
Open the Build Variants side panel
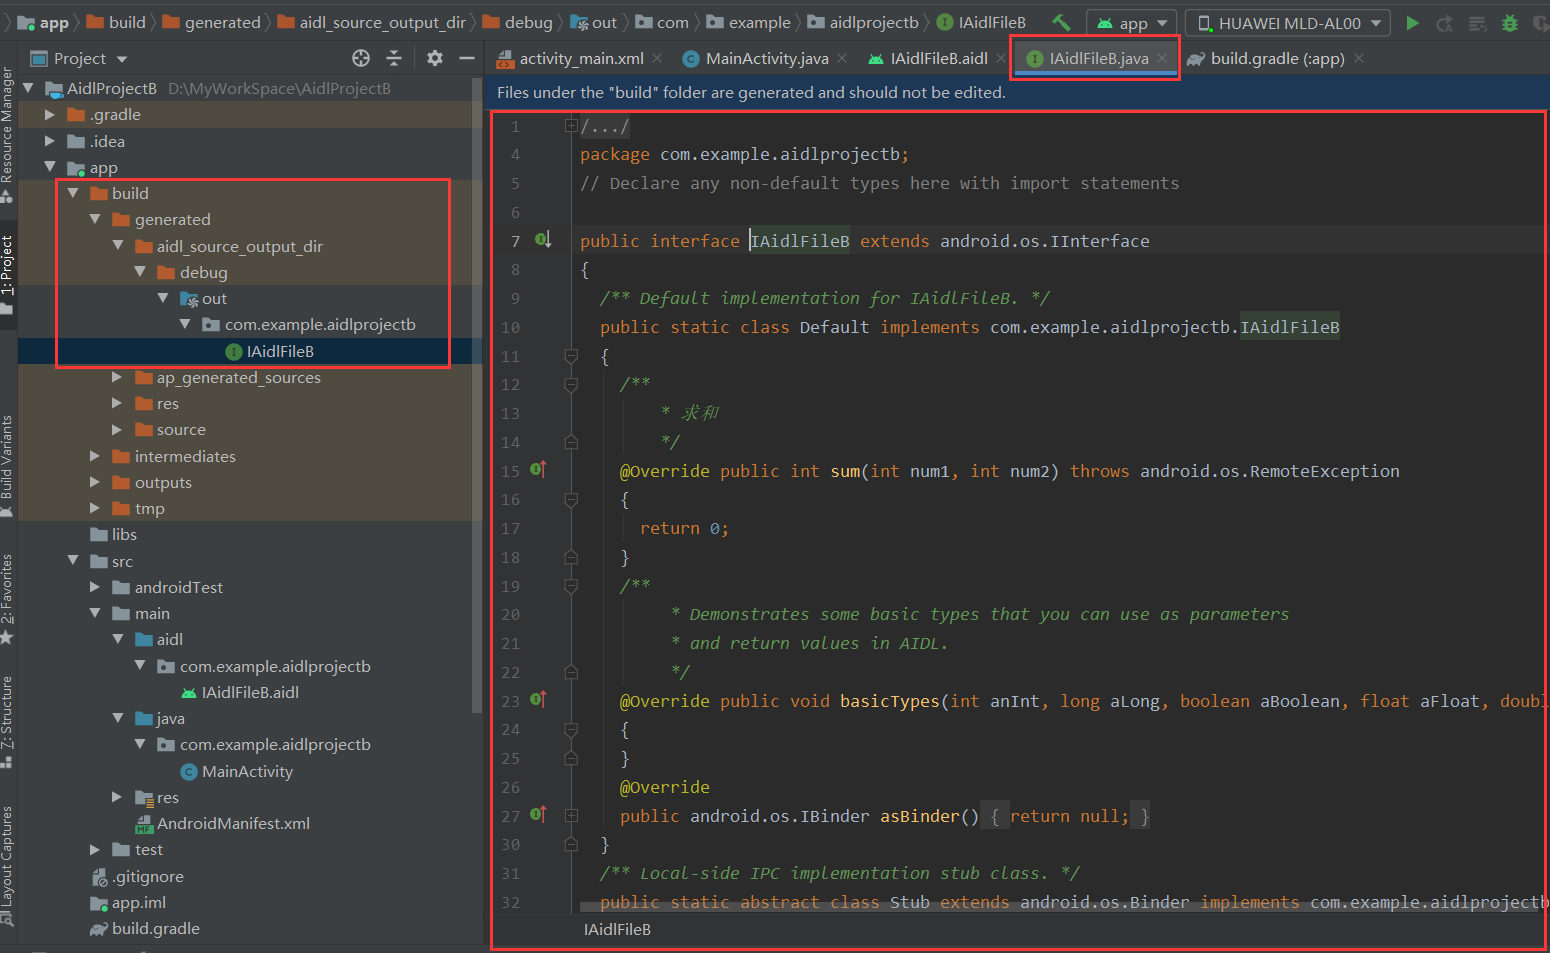(x=8, y=465)
